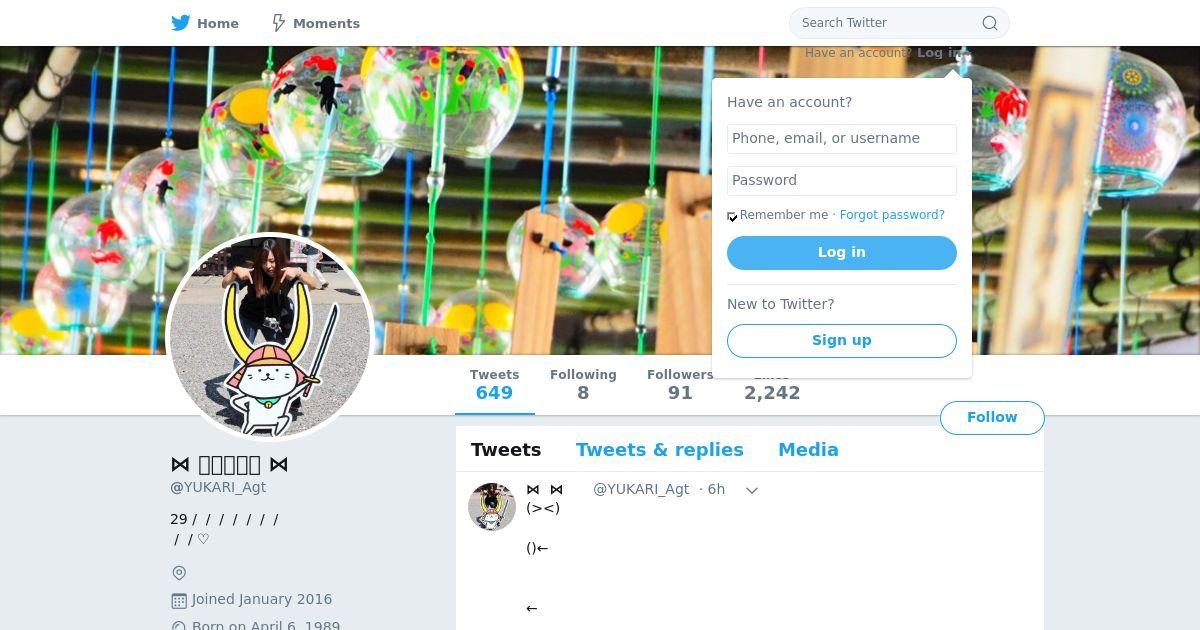Click the magnifier search icon
Image resolution: width=1200 pixels, height=630 pixels.
990,23
